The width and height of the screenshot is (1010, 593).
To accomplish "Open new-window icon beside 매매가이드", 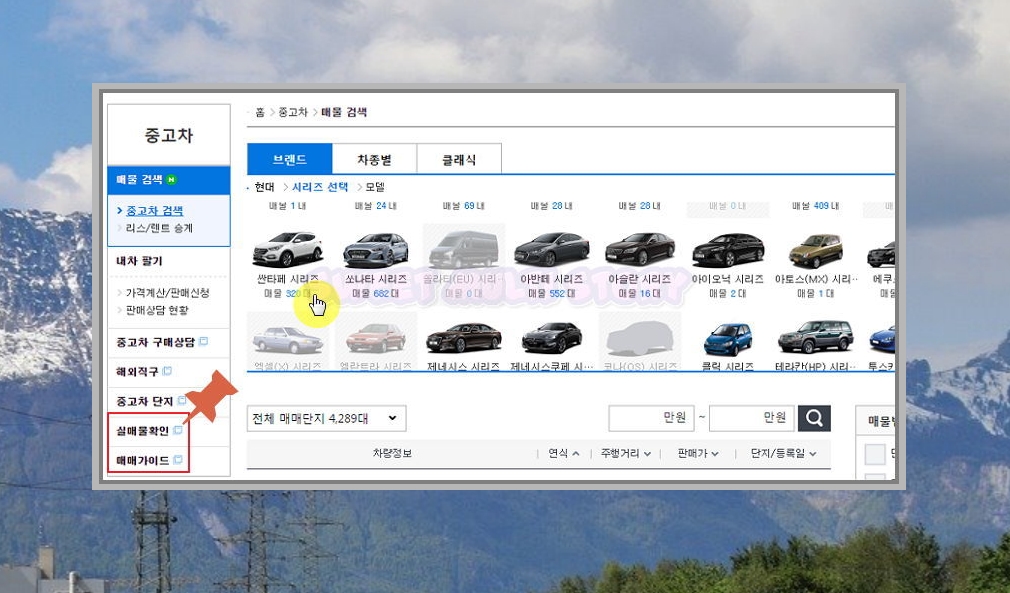I will [178, 460].
